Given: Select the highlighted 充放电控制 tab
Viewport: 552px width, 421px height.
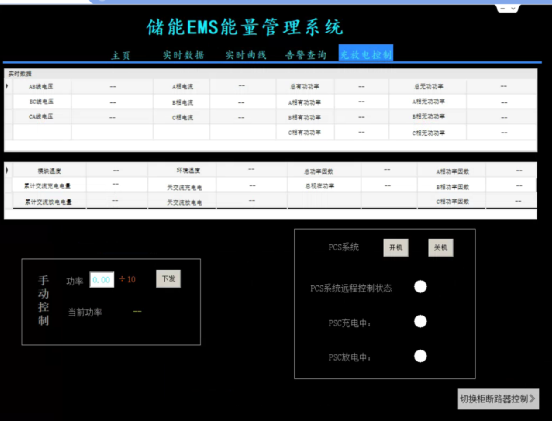Looking at the screenshot, I should coord(366,53).
